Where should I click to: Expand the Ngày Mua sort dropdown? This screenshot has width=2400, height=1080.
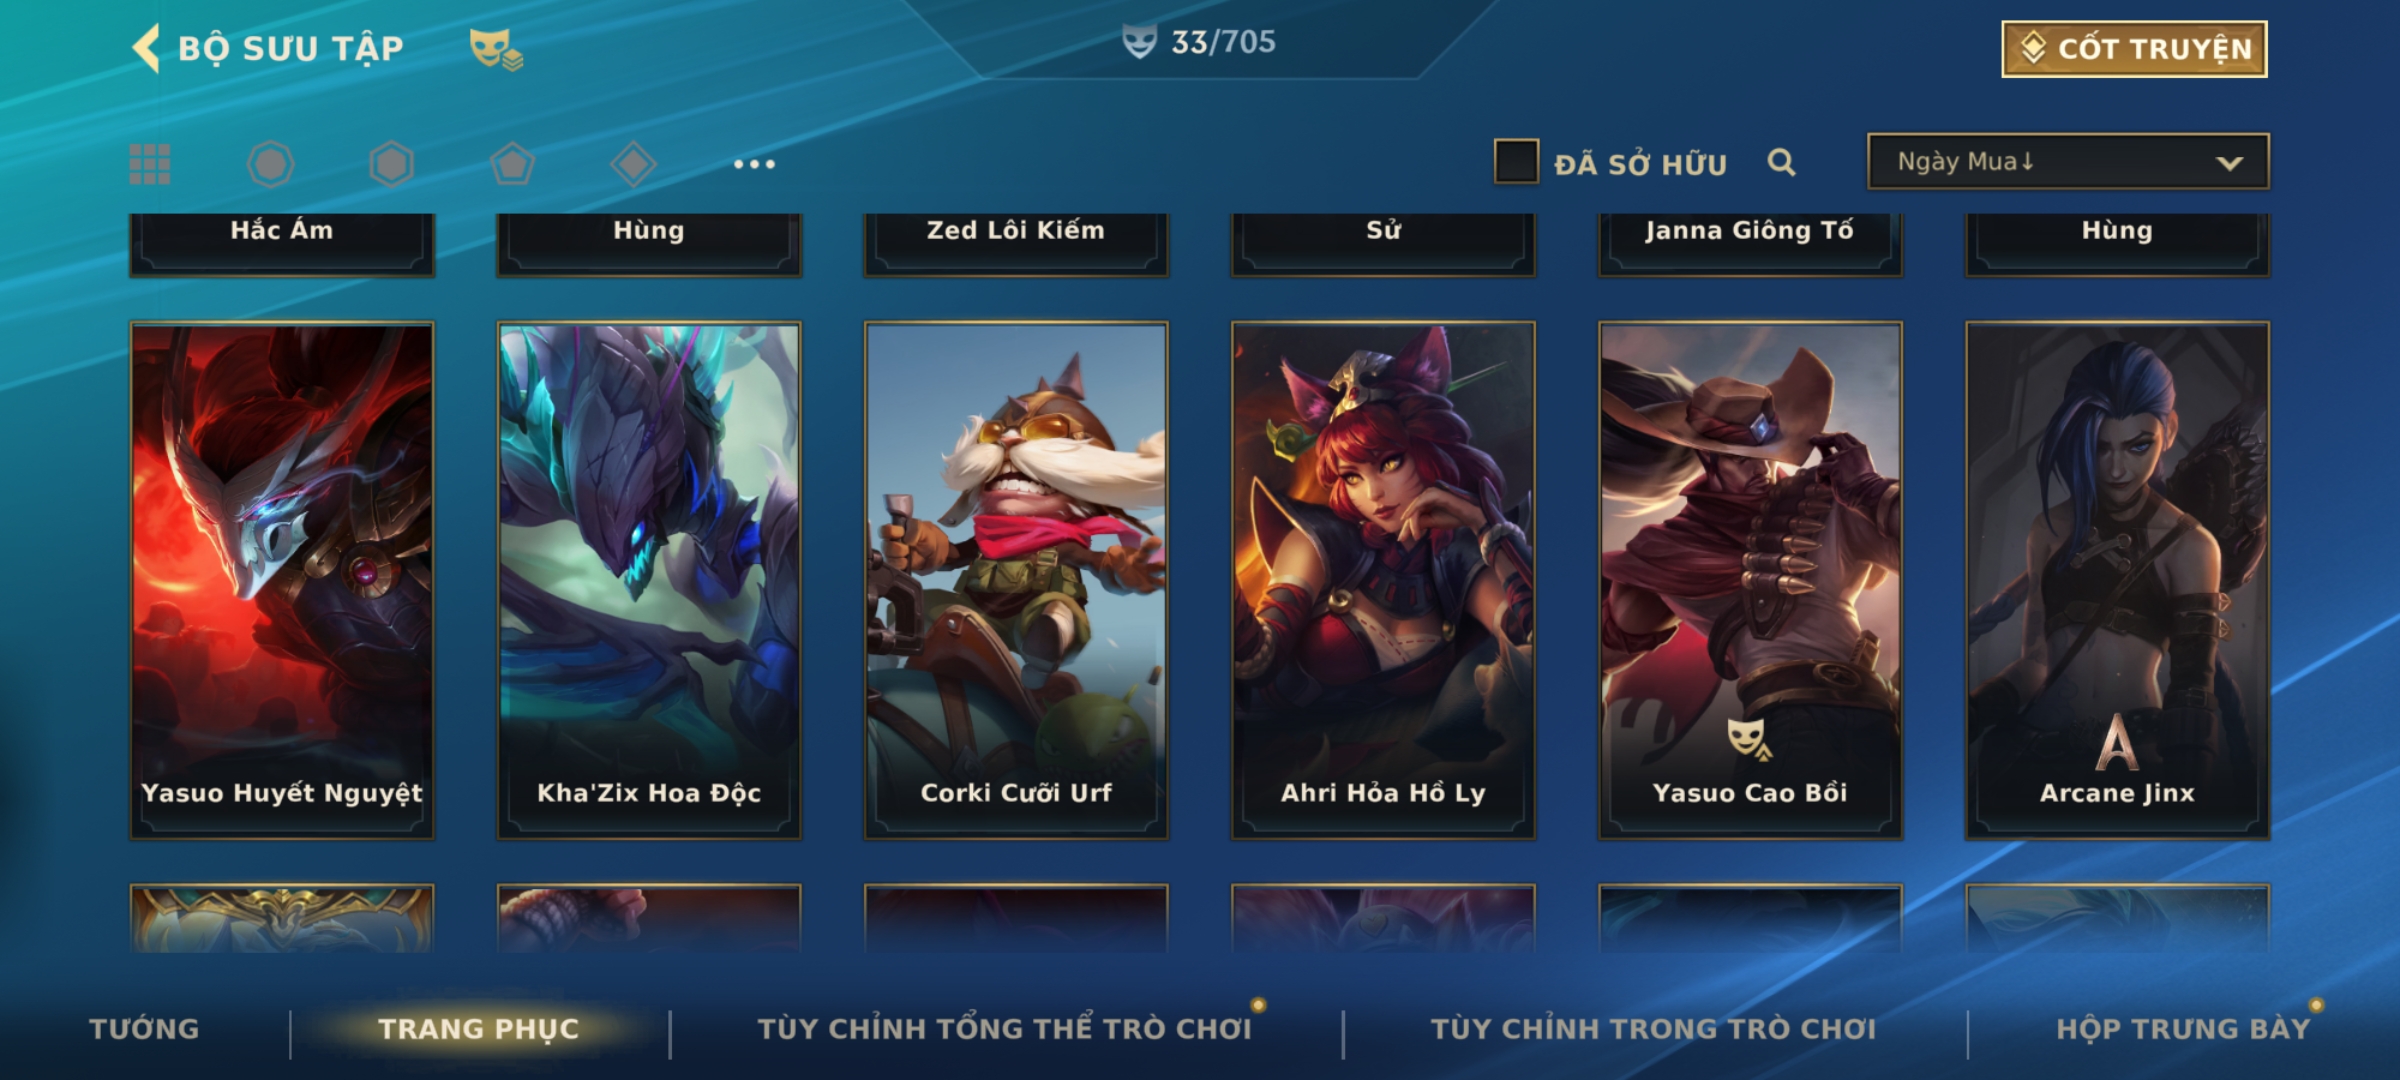(x=2068, y=162)
